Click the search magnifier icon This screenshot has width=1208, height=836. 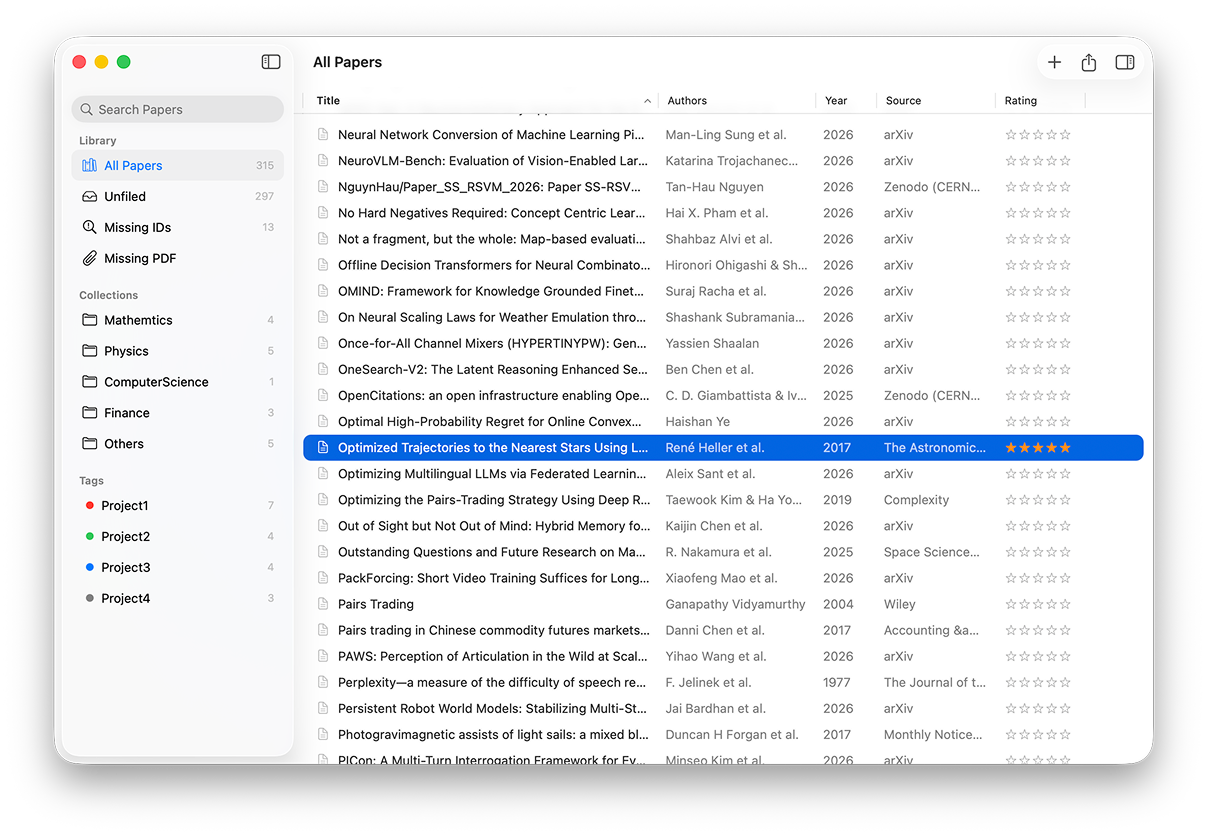tap(87, 110)
